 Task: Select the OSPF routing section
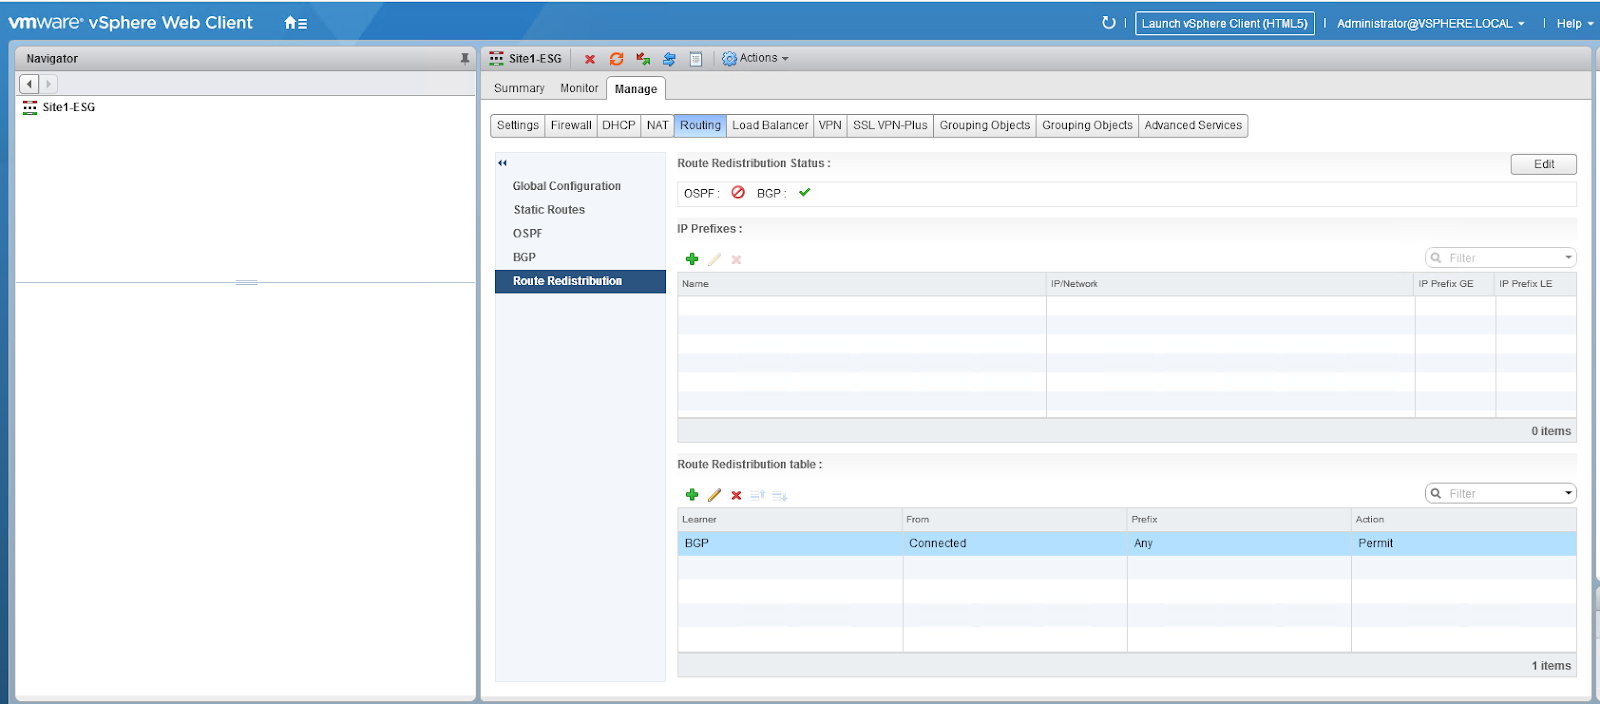pyautogui.click(x=528, y=234)
